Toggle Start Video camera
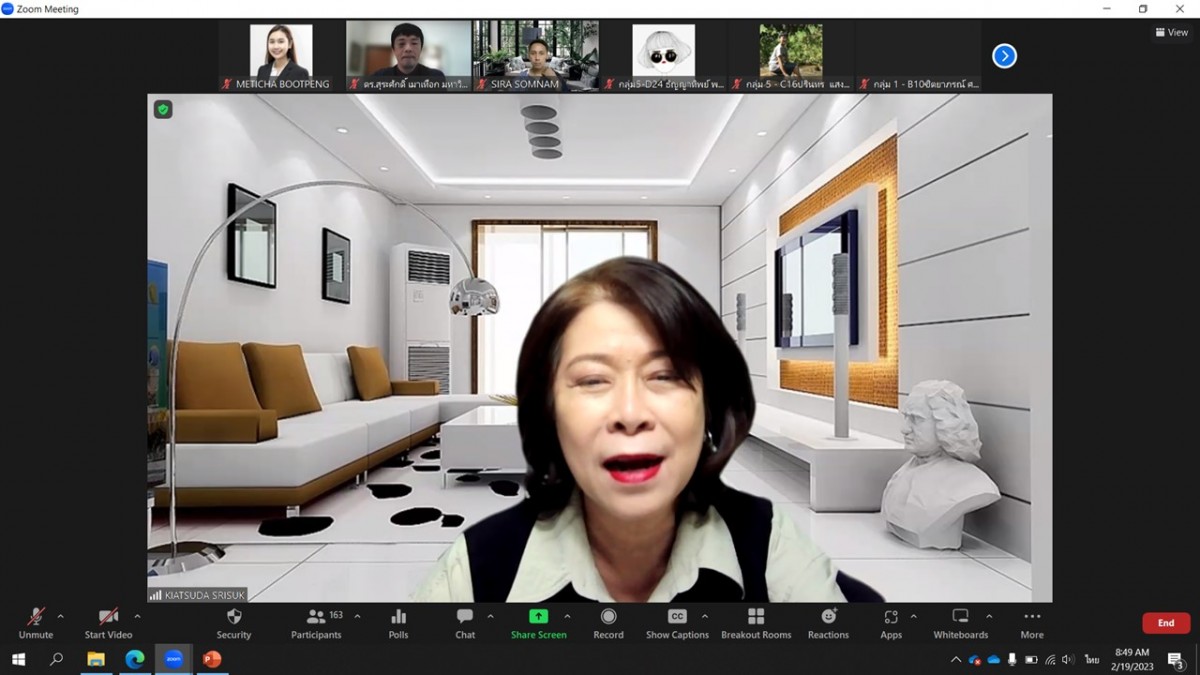The height and width of the screenshot is (675, 1200). click(108, 617)
